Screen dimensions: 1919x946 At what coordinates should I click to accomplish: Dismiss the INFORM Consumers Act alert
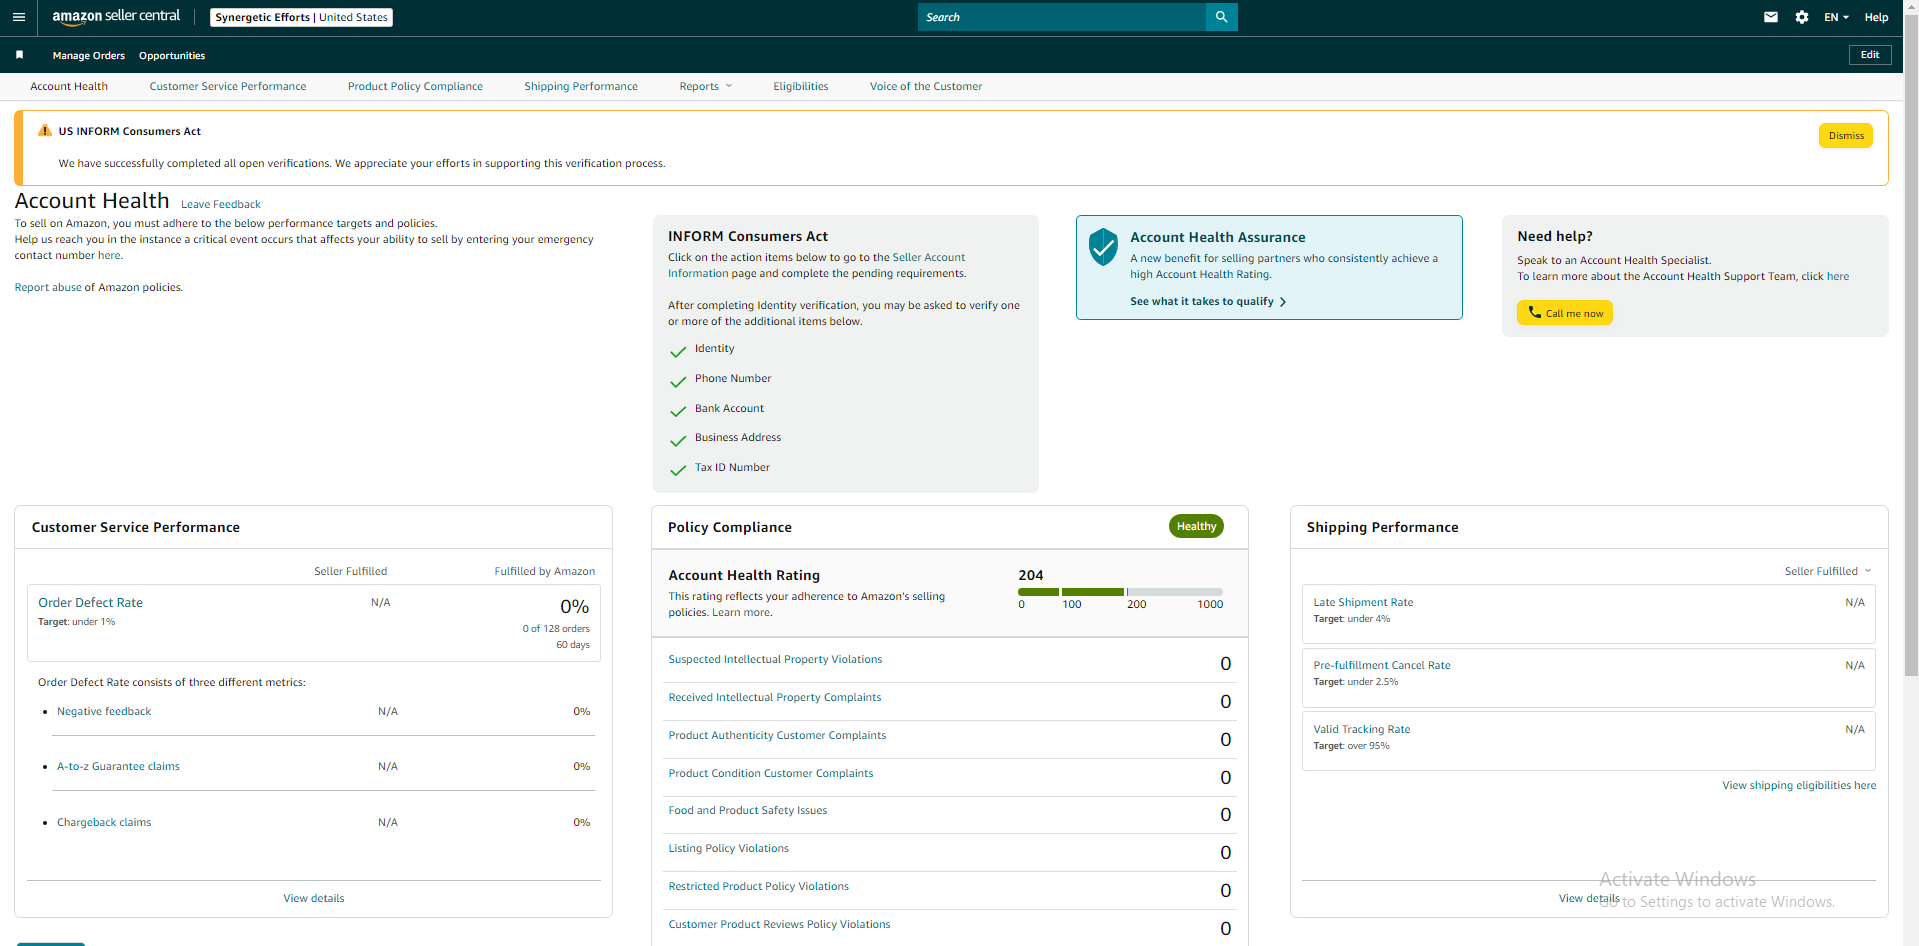pyautogui.click(x=1846, y=135)
